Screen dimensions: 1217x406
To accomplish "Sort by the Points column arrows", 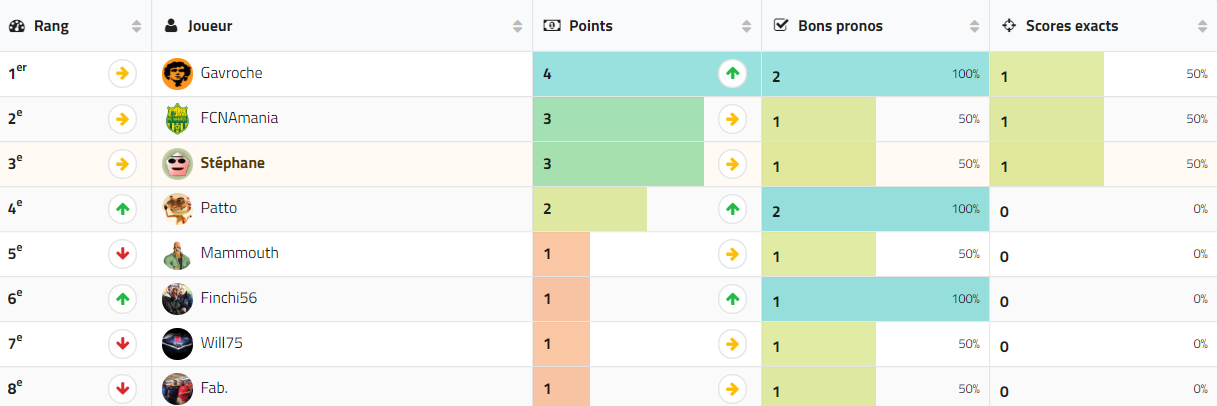I will coord(746,26).
